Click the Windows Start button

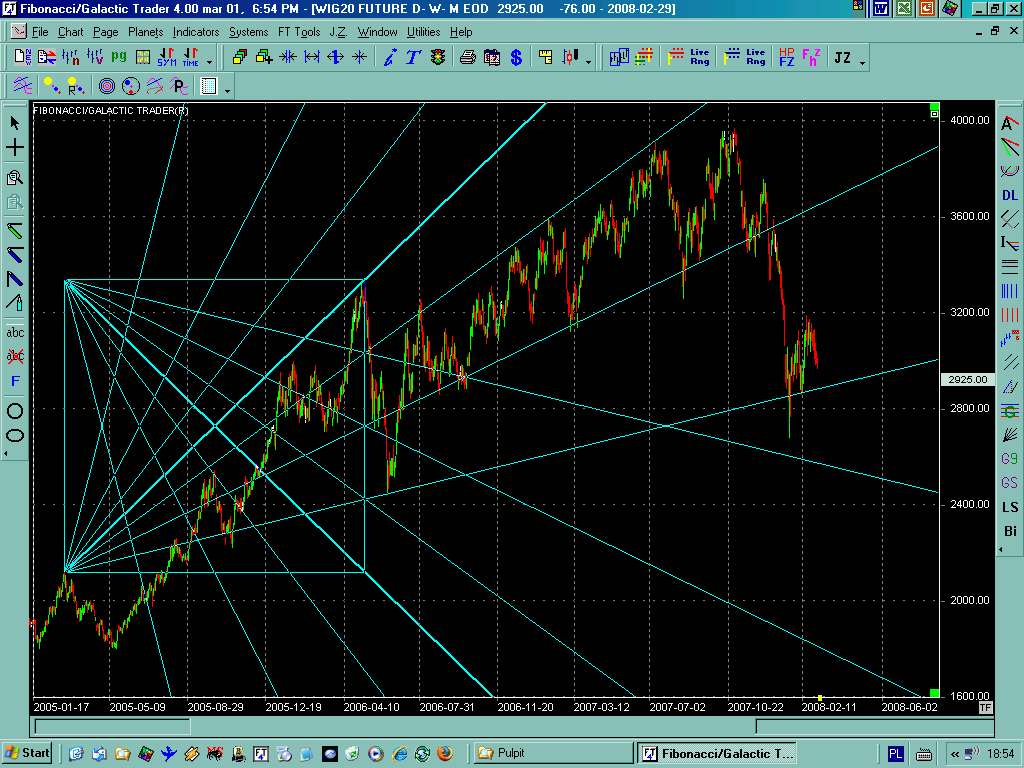coord(28,753)
